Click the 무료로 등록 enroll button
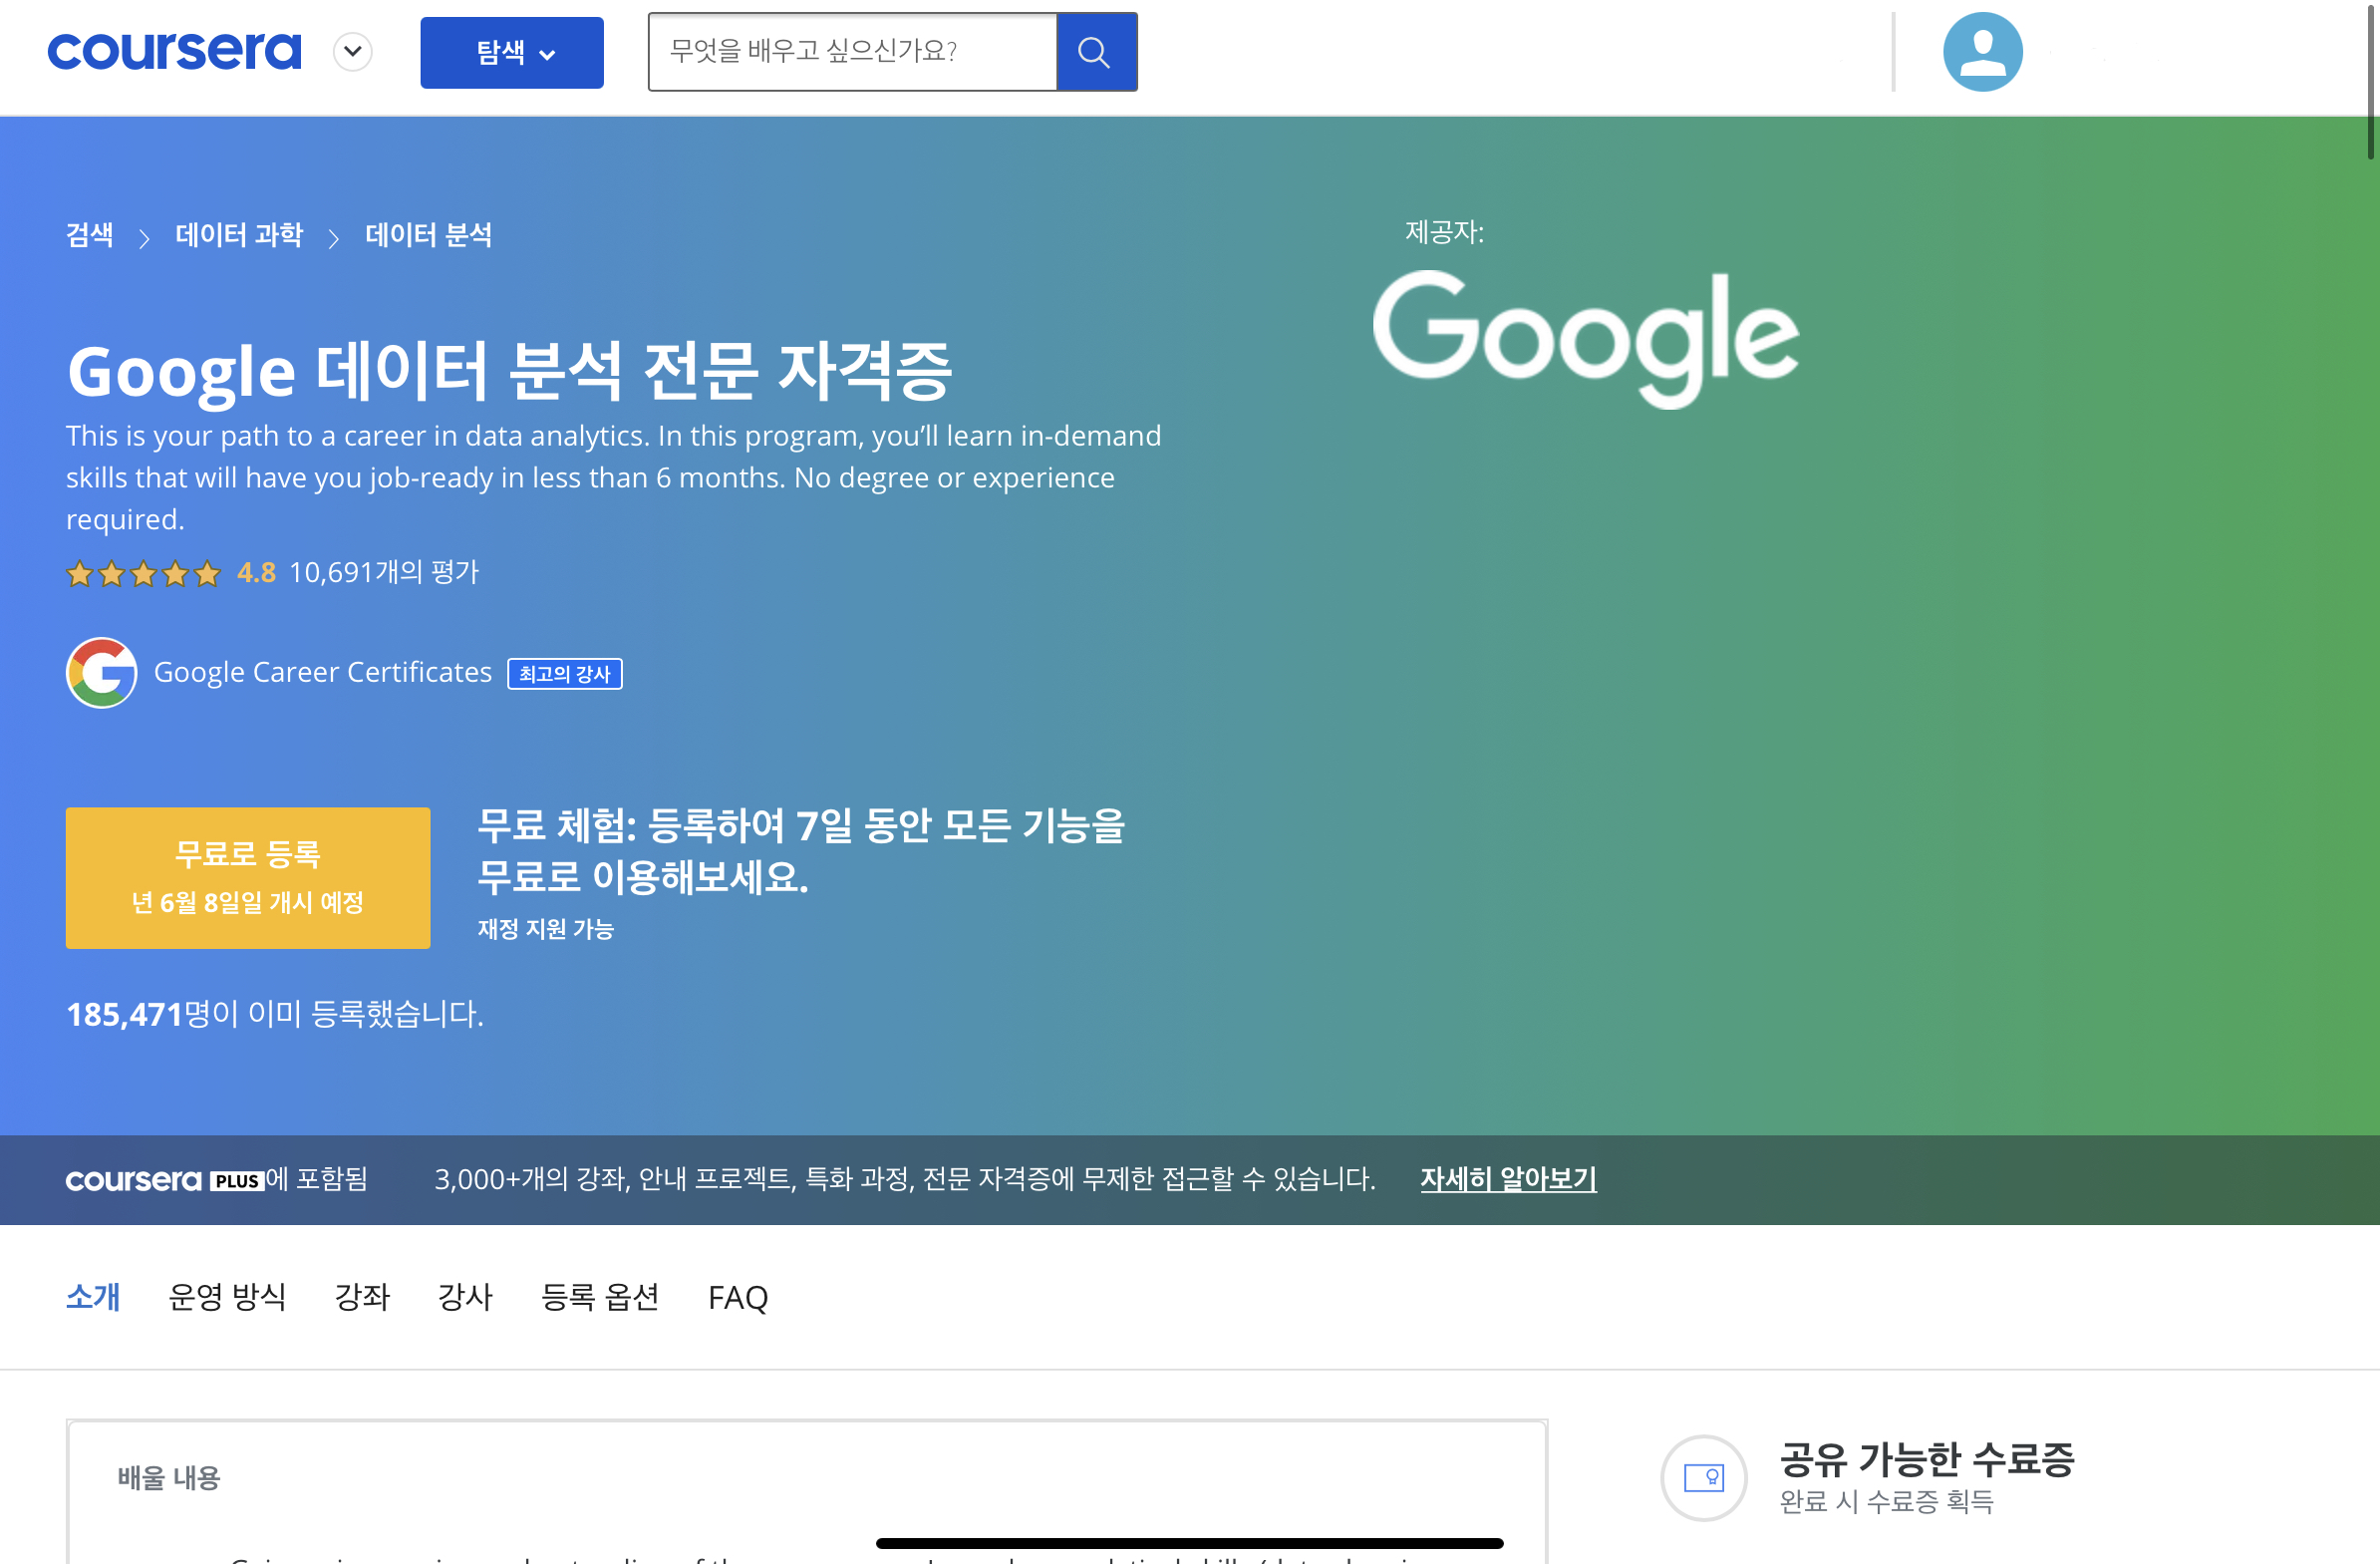 248,878
